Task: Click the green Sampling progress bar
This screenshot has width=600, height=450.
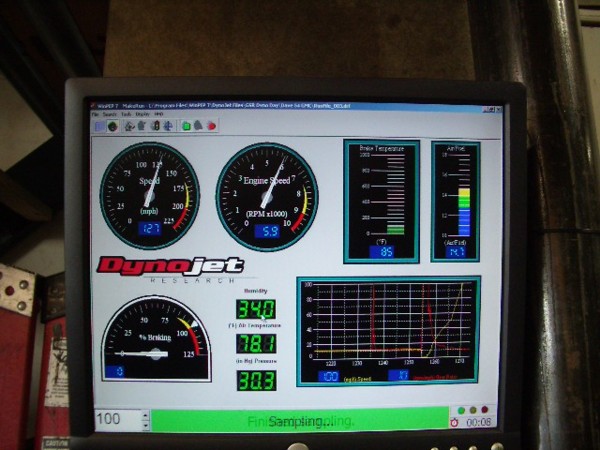Action: (300, 421)
